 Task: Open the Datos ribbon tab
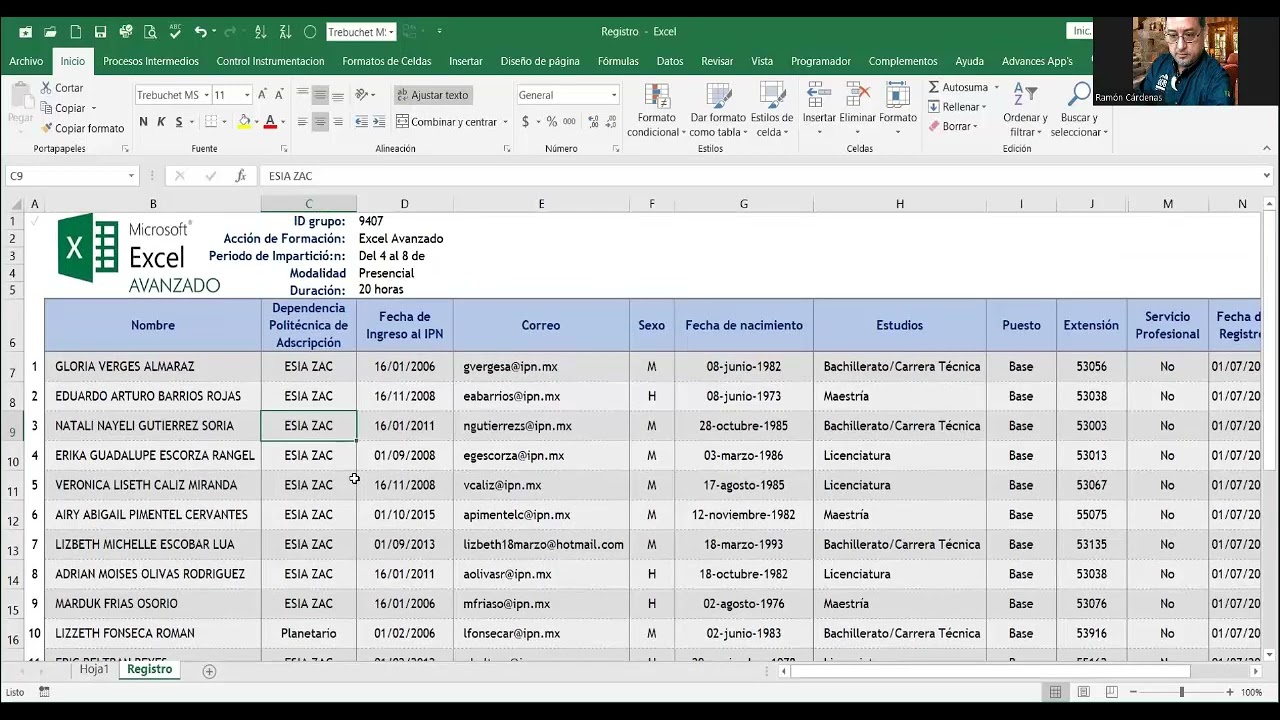[x=670, y=61]
